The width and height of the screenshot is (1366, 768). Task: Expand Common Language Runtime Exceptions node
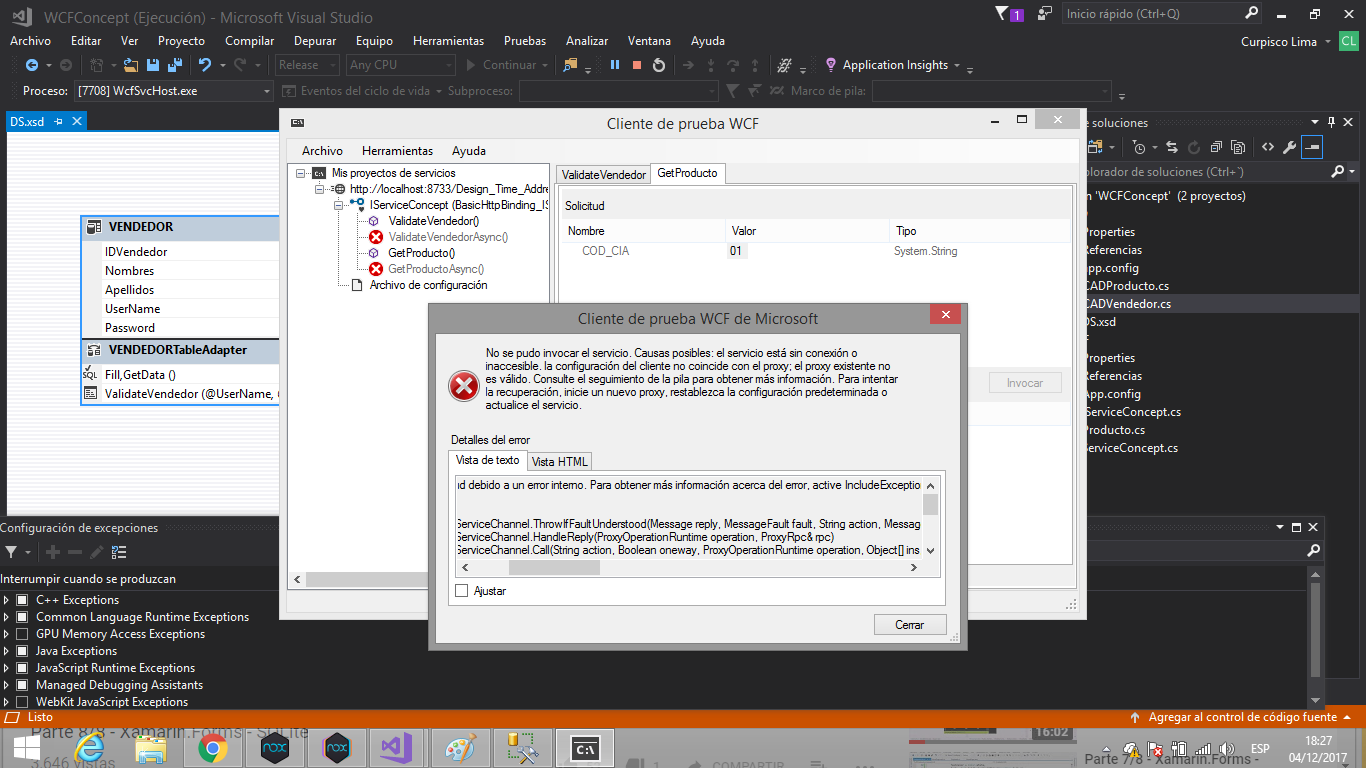click(x=7, y=617)
